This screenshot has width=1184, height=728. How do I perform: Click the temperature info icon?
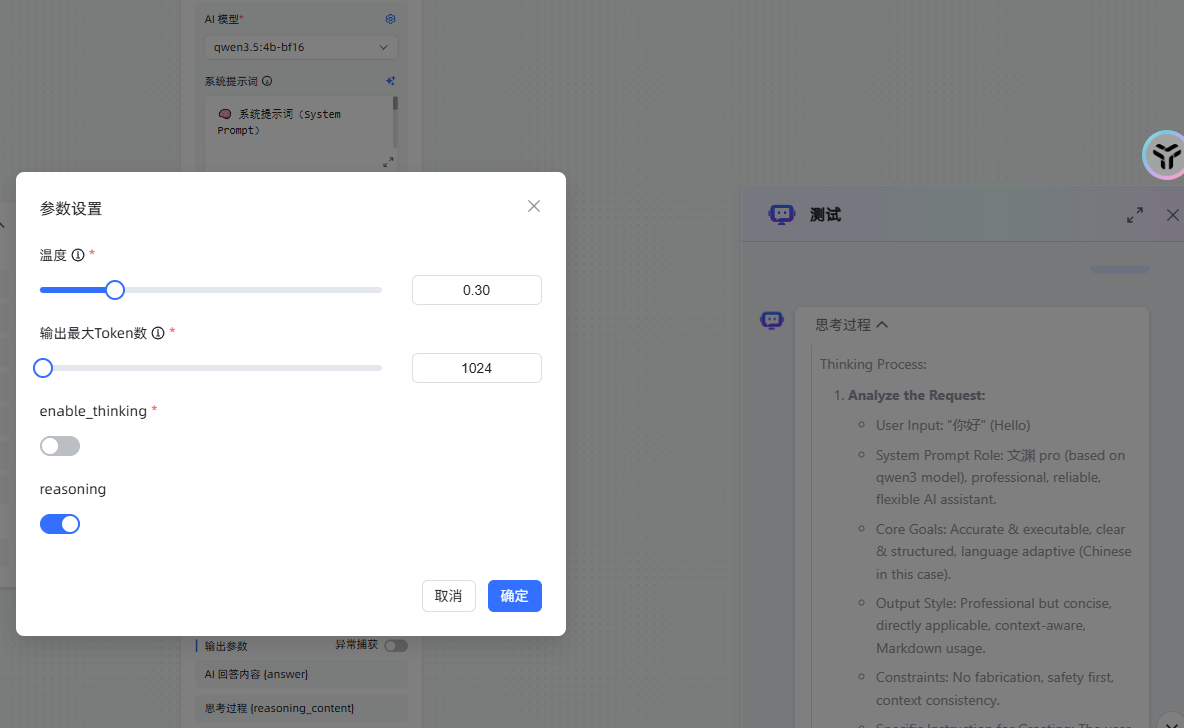point(78,255)
